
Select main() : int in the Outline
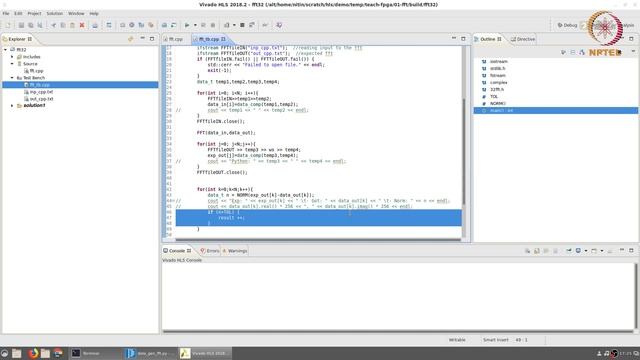coord(556,111)
